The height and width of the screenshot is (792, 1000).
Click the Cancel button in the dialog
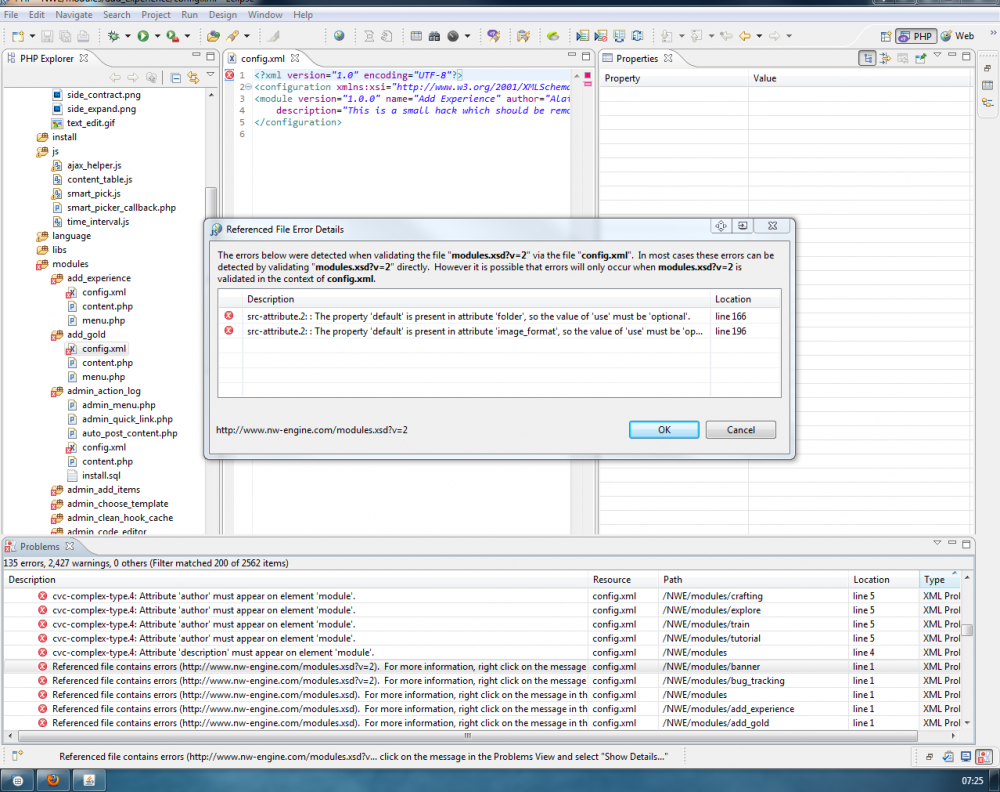740,430
